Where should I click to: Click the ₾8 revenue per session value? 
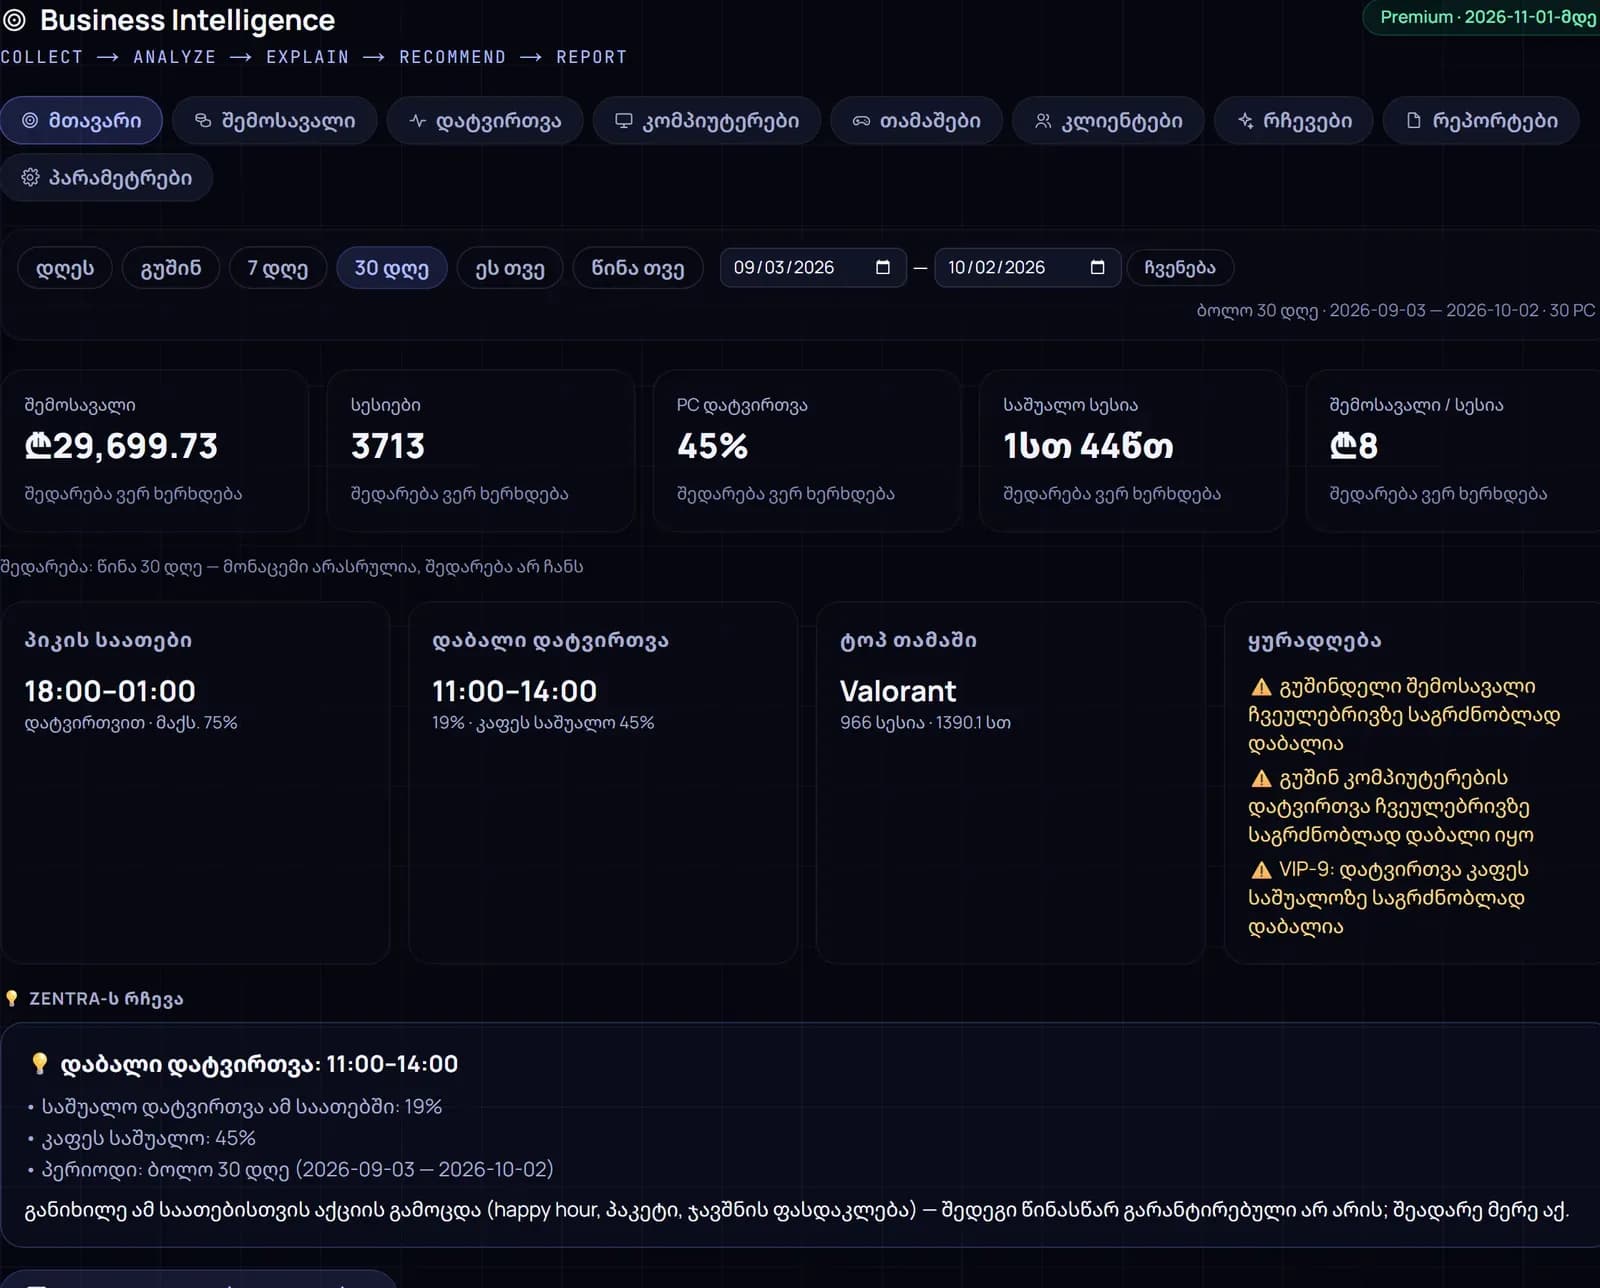click(1354, 446)
